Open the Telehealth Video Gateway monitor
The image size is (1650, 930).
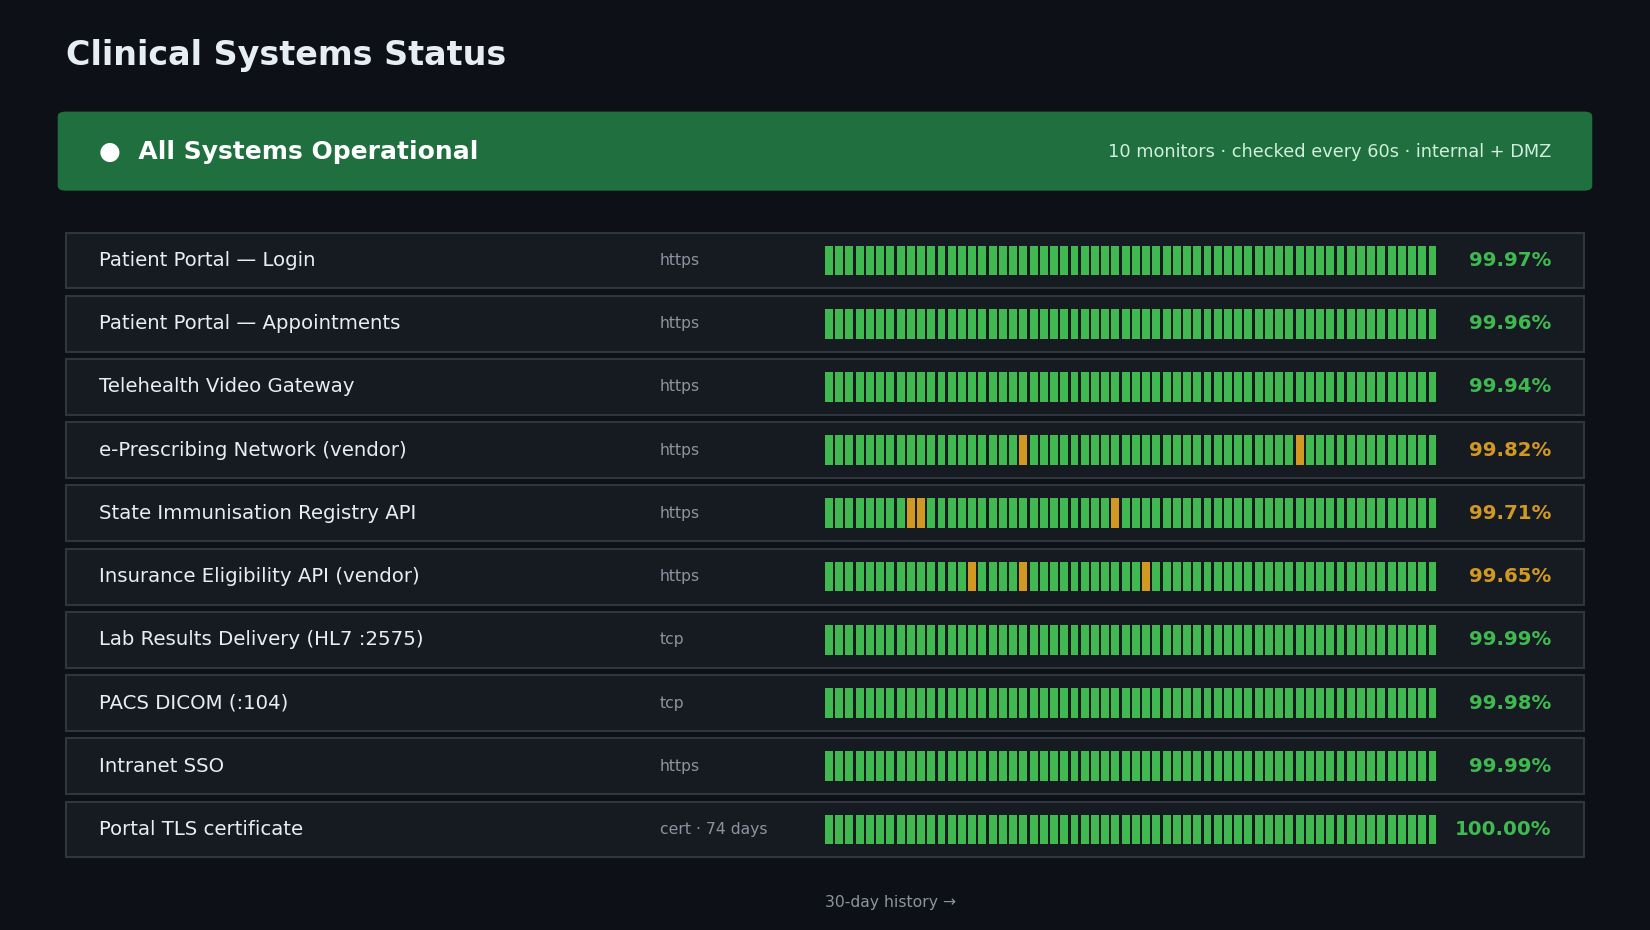tap(825, 386)
